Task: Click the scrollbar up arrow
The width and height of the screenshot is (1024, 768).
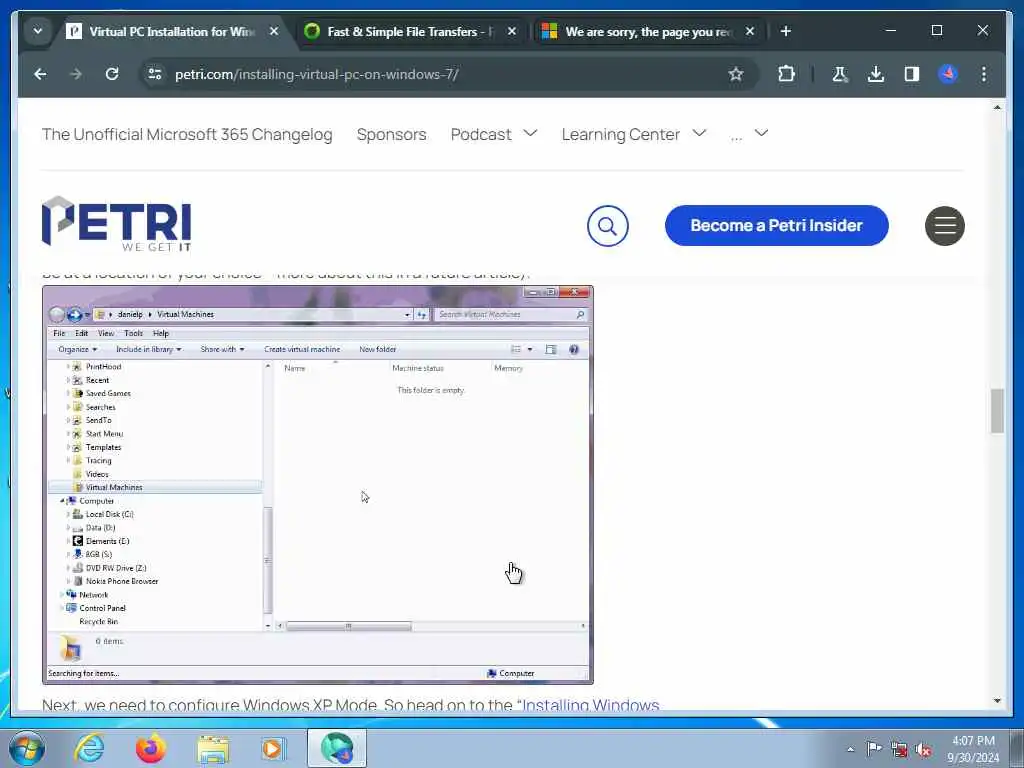Action: tap(997, 107)
